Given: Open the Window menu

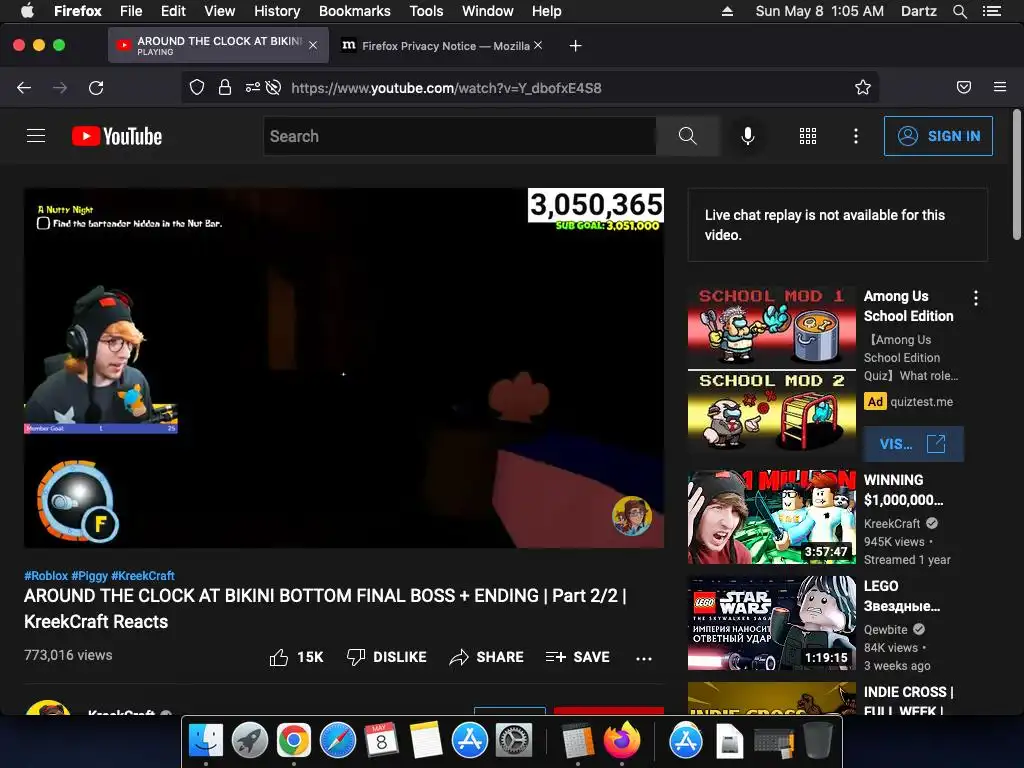Looking at the screenshot, I should coord(488,11).
